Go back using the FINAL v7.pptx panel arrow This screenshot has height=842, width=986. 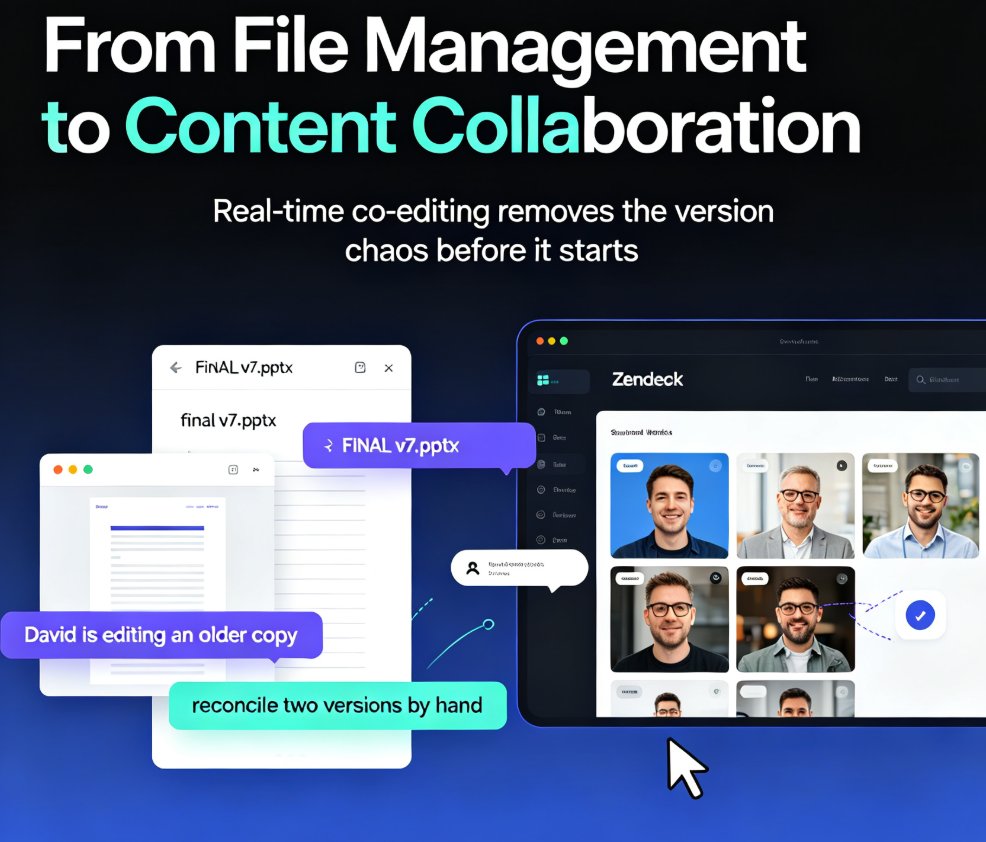[x=176, y=368]
